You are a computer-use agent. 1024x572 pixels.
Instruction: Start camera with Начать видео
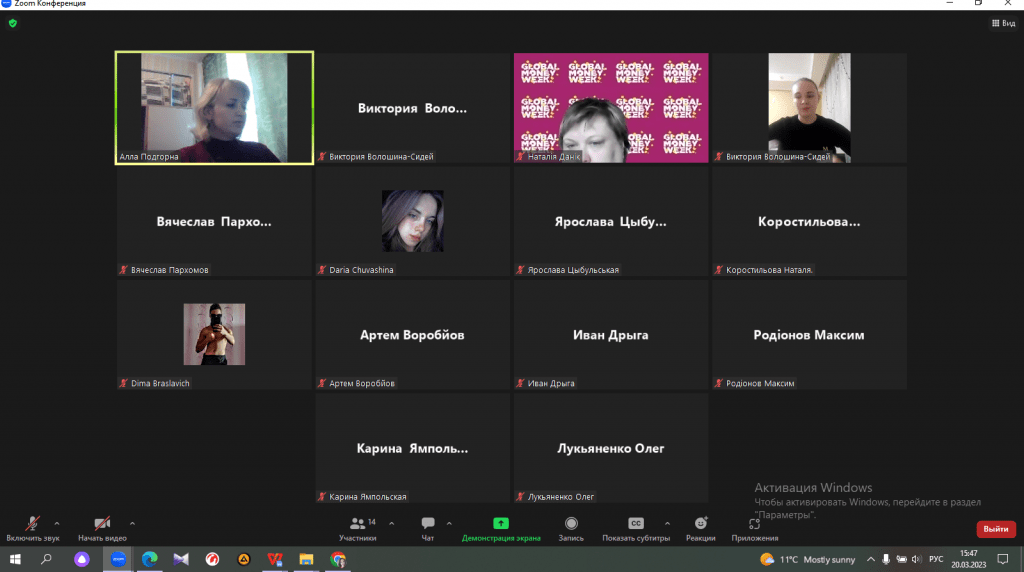pos(101,526)
